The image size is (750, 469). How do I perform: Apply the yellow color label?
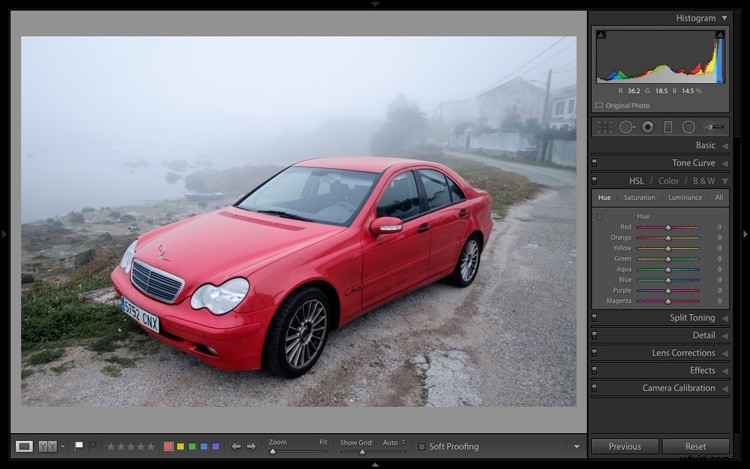[x=180, y=447]
